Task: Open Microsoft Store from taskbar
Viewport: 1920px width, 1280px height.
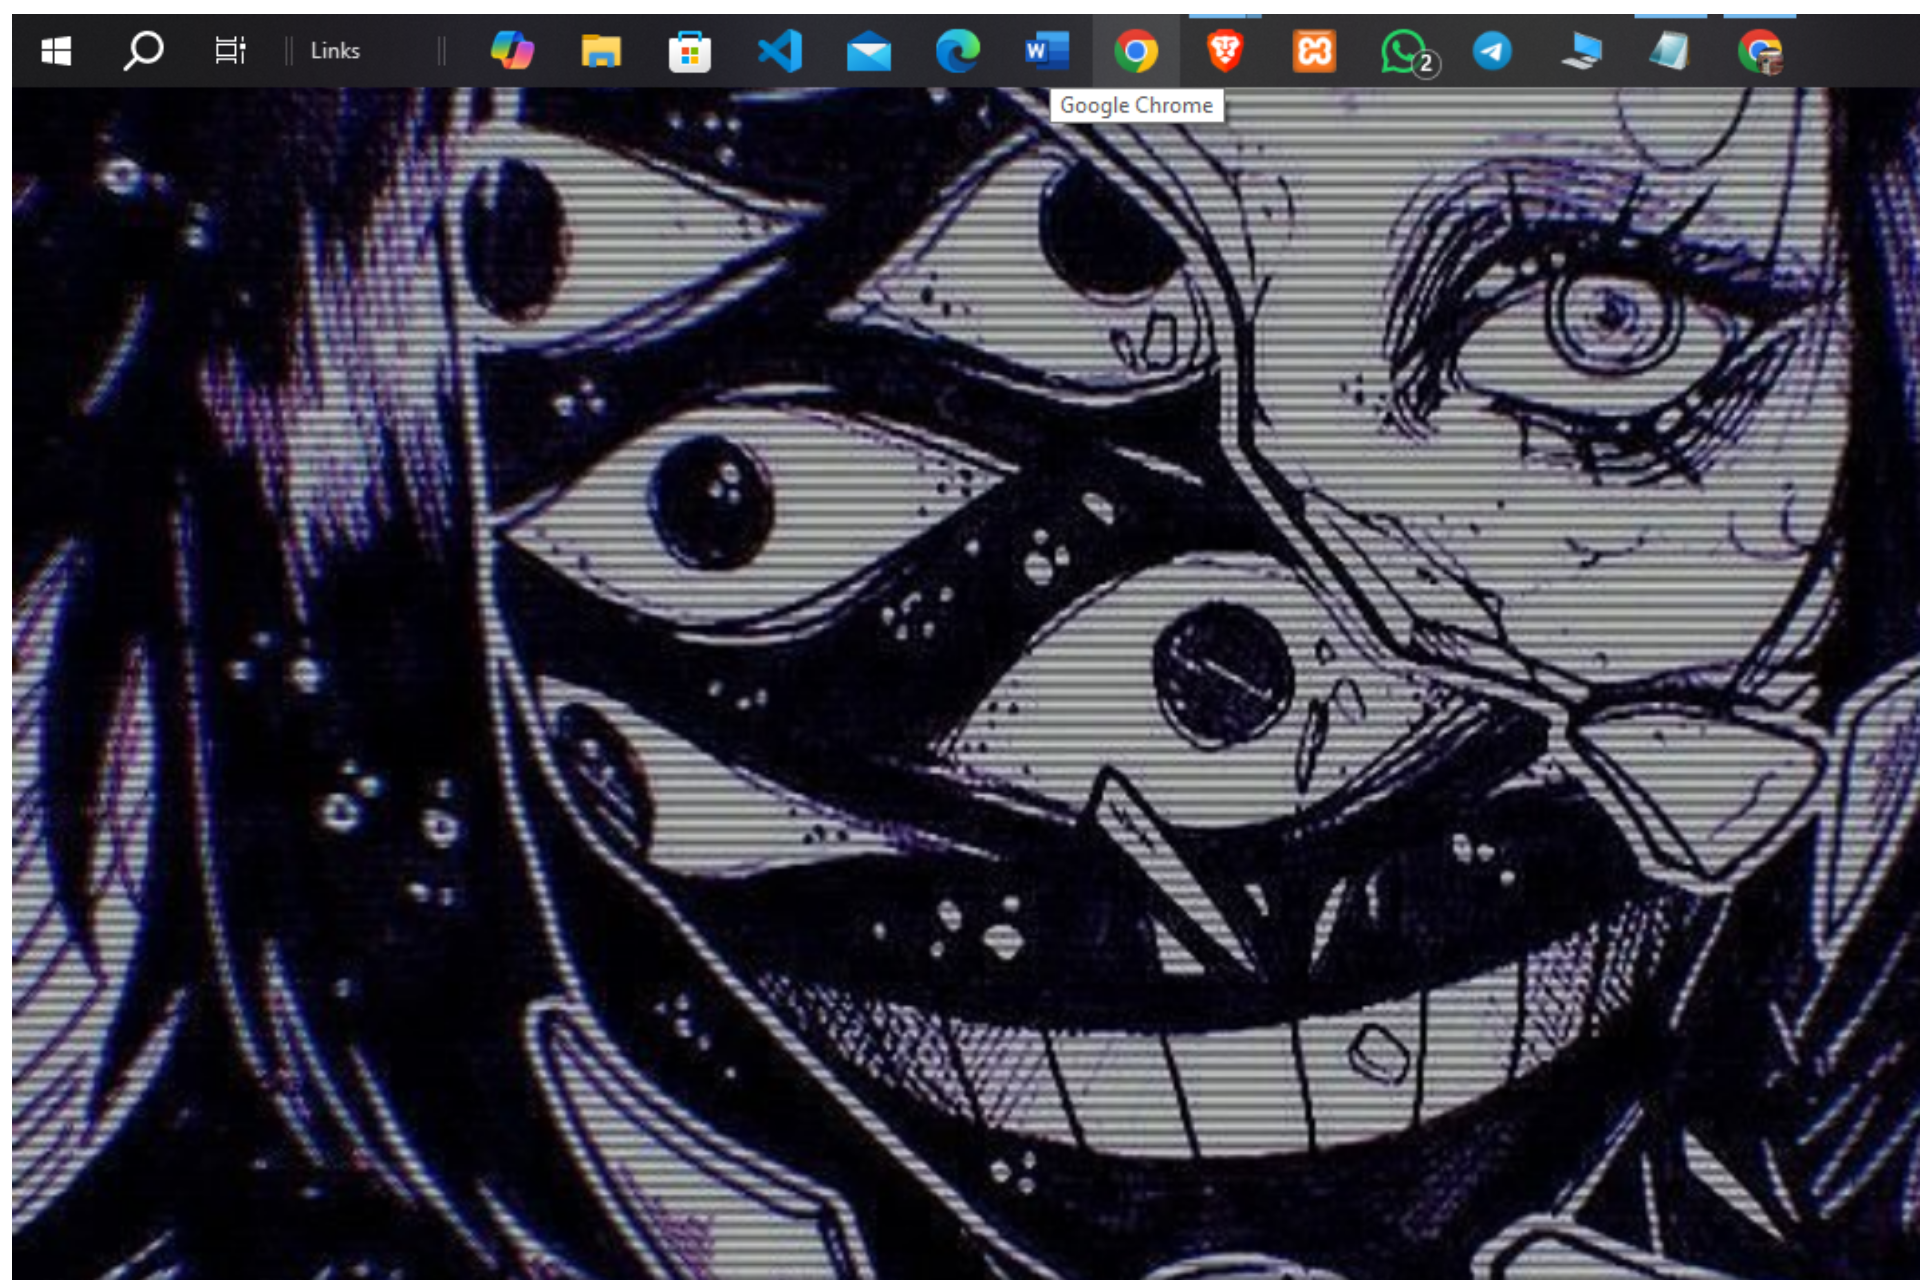Action: (x=690, y=51)
